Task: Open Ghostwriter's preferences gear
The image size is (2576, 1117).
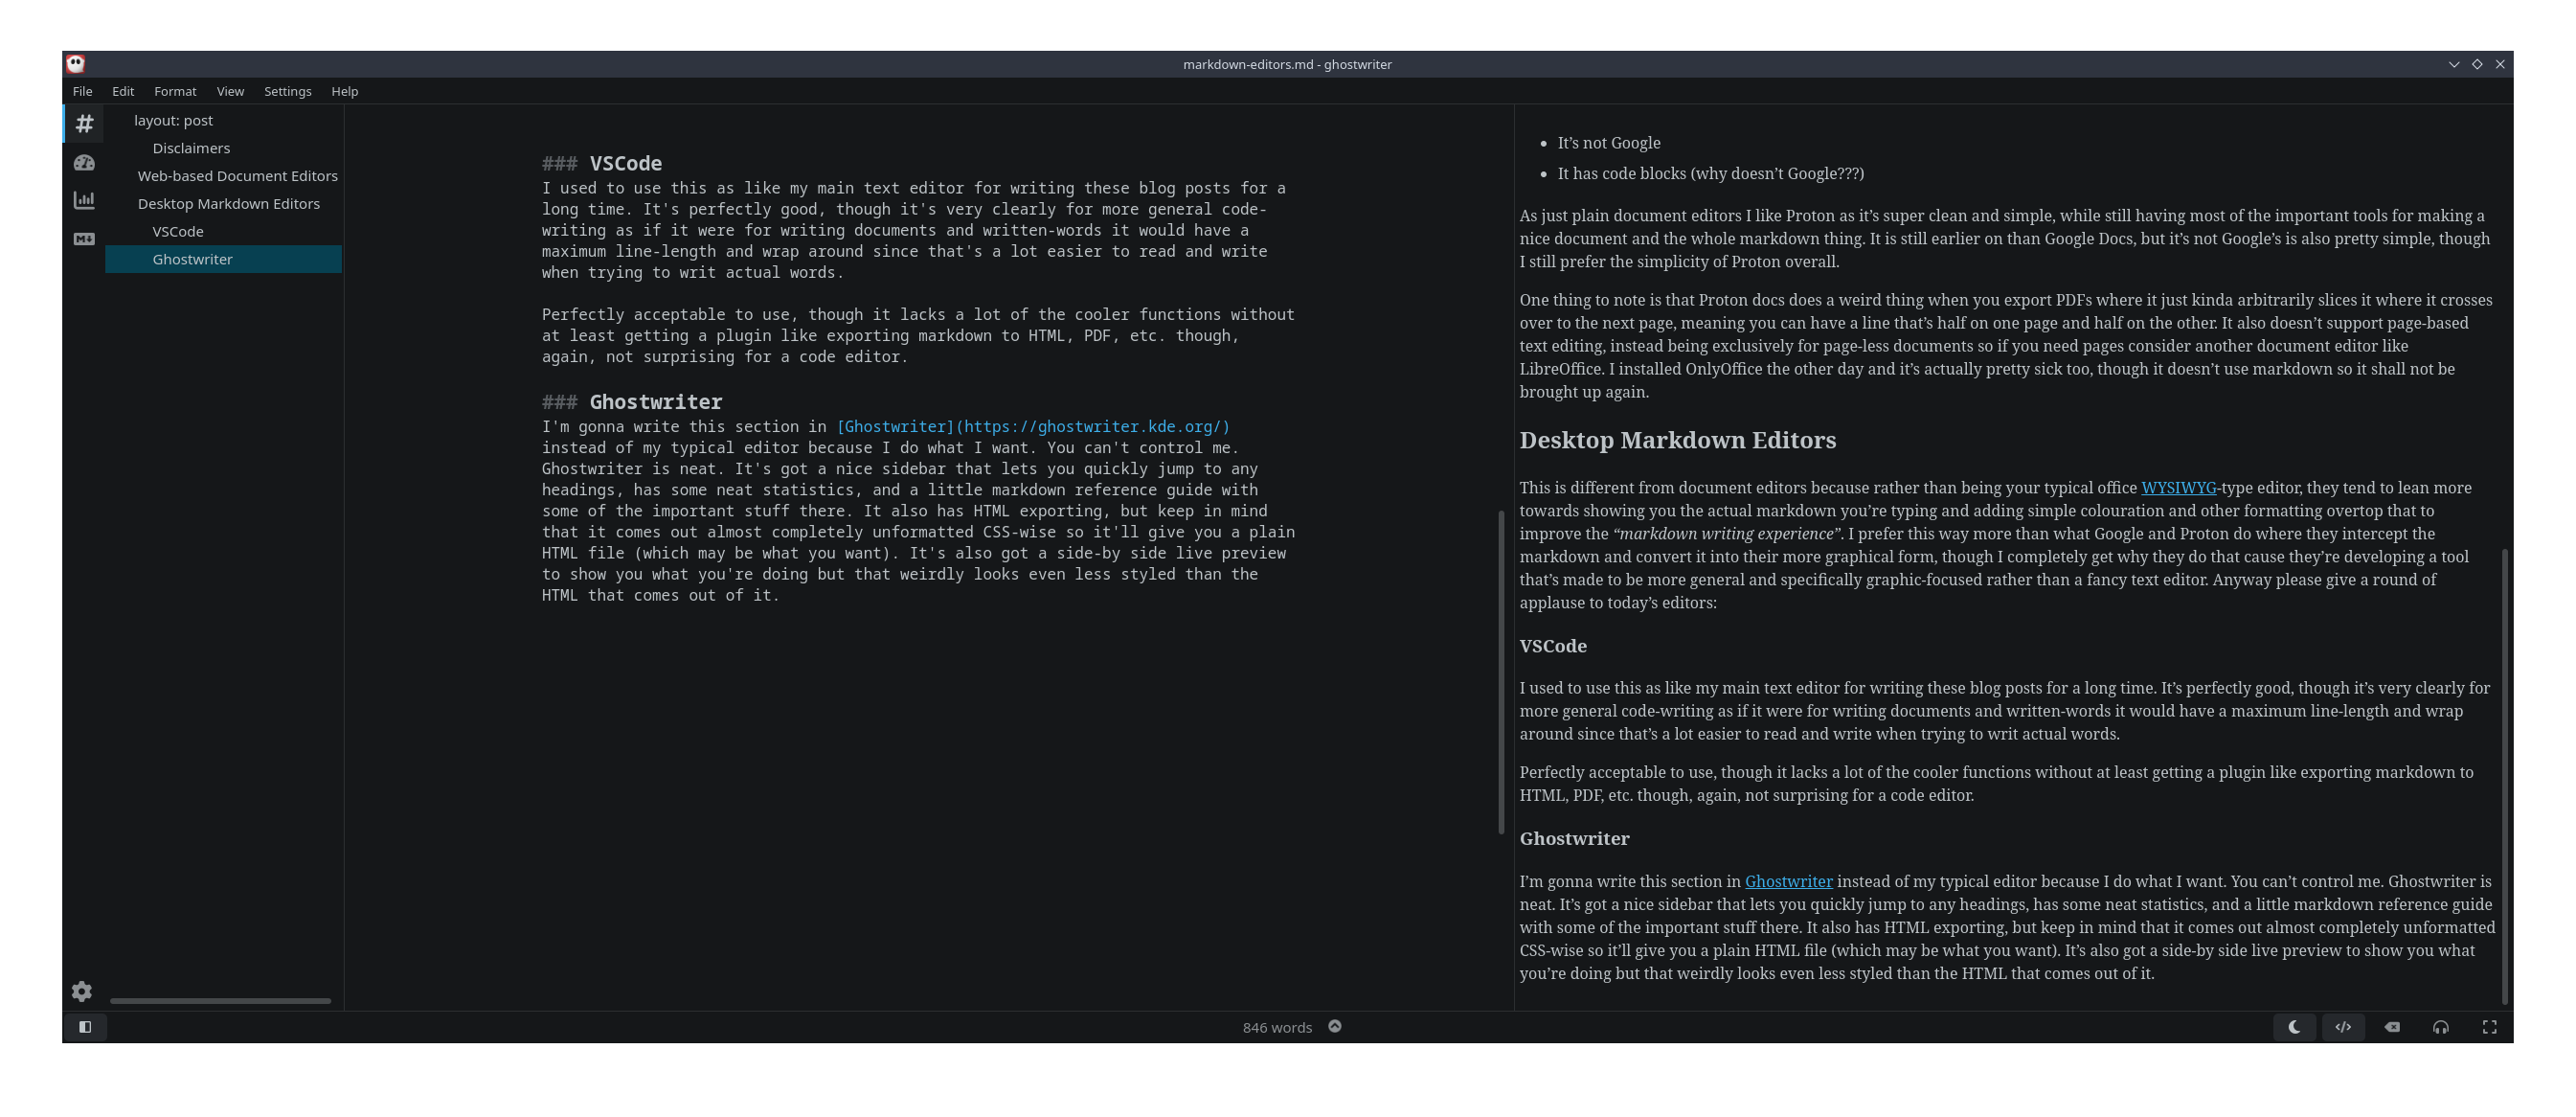Action: click(81, 991)
